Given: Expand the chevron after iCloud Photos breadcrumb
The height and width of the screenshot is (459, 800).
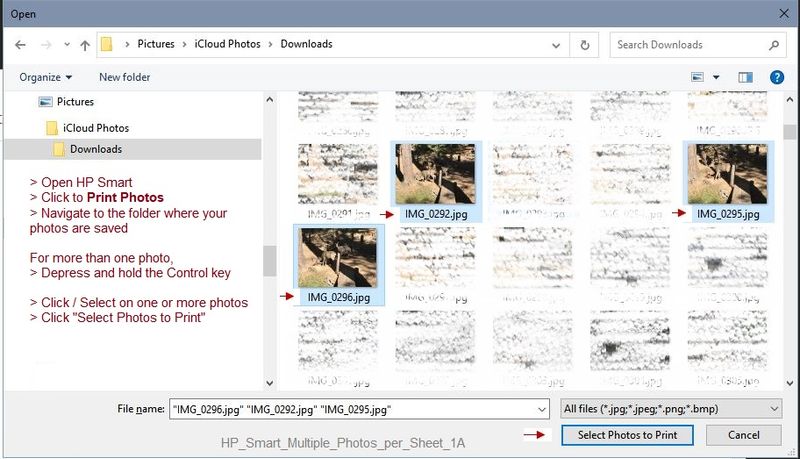Looking at the screenshot, I should pyautogui.click(x=271, y=44).
